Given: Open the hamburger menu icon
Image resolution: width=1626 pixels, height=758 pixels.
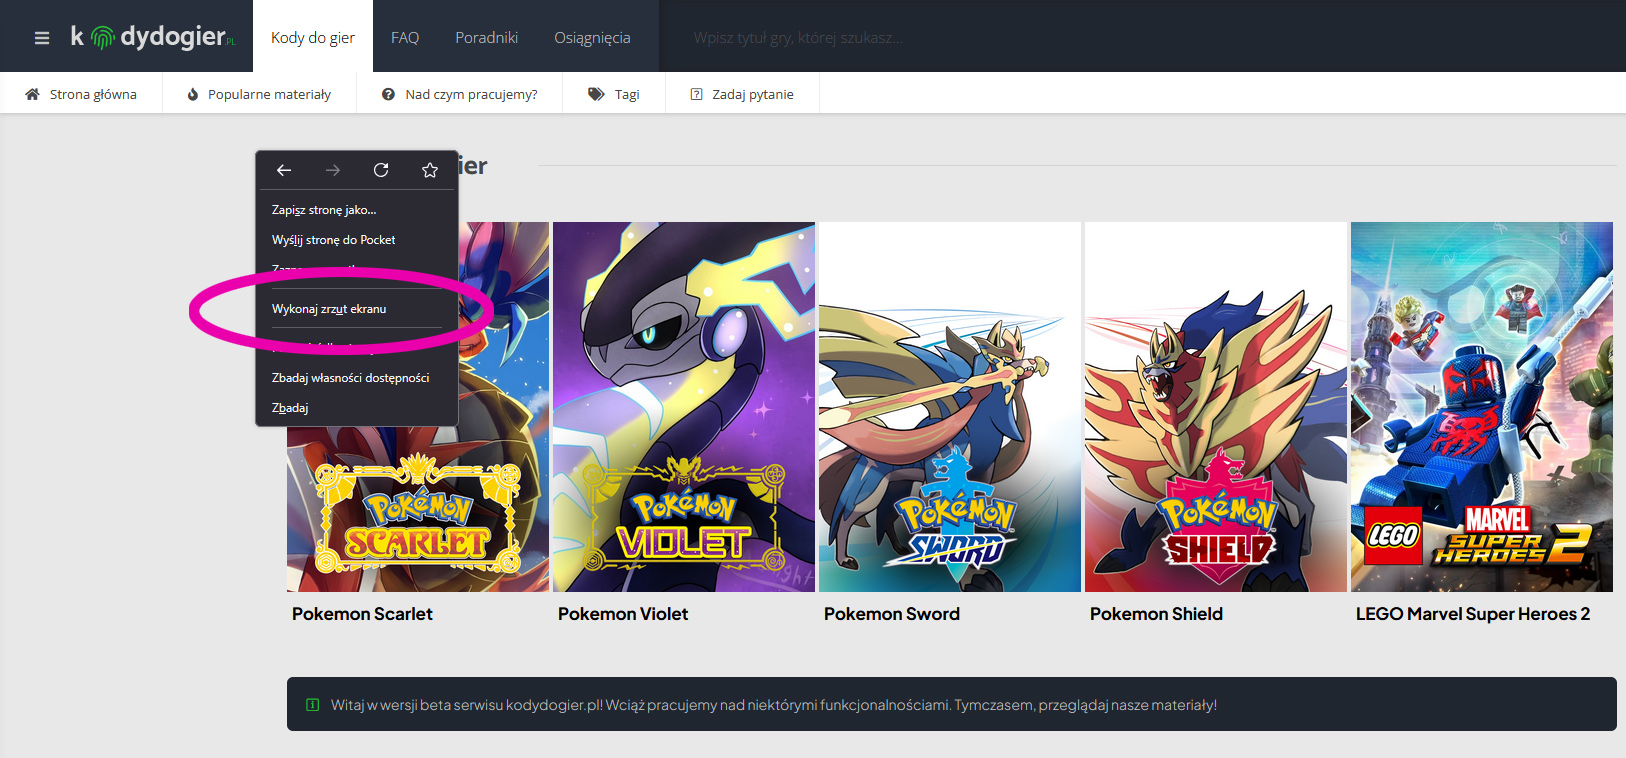Looking at the screenshot, I should [42, 38].
